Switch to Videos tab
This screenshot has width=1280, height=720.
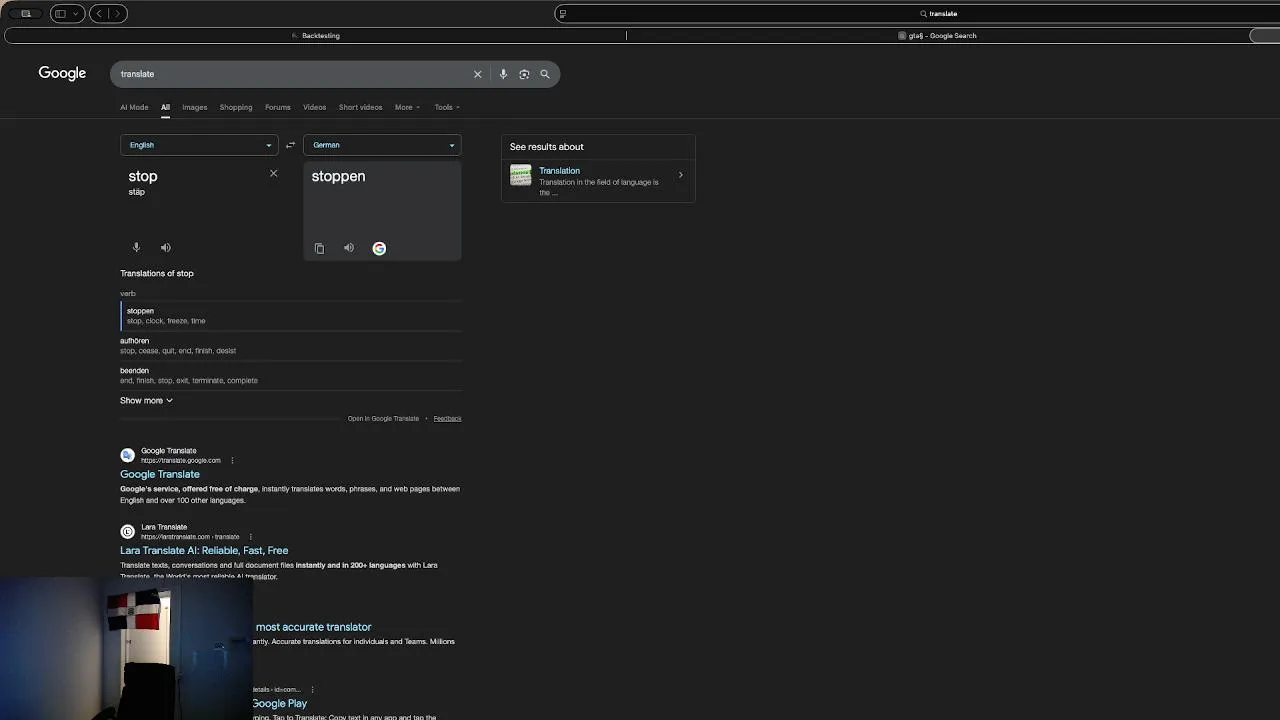[314, 107]
